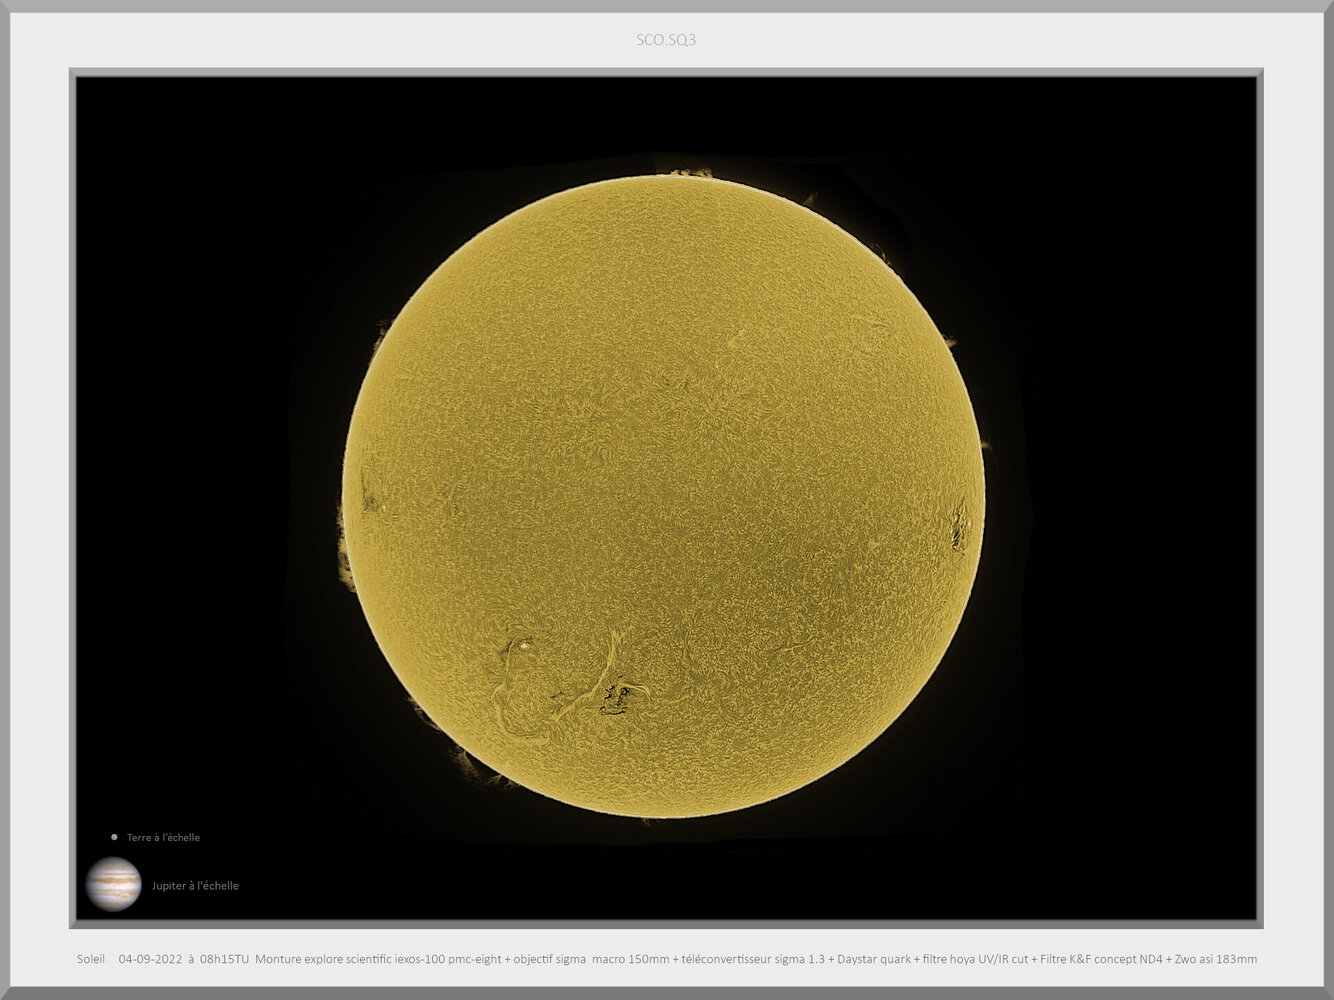Click the label 'Terre à l'échelle'
This screenshot has height=1000, width=1334.
click(162, 837)
